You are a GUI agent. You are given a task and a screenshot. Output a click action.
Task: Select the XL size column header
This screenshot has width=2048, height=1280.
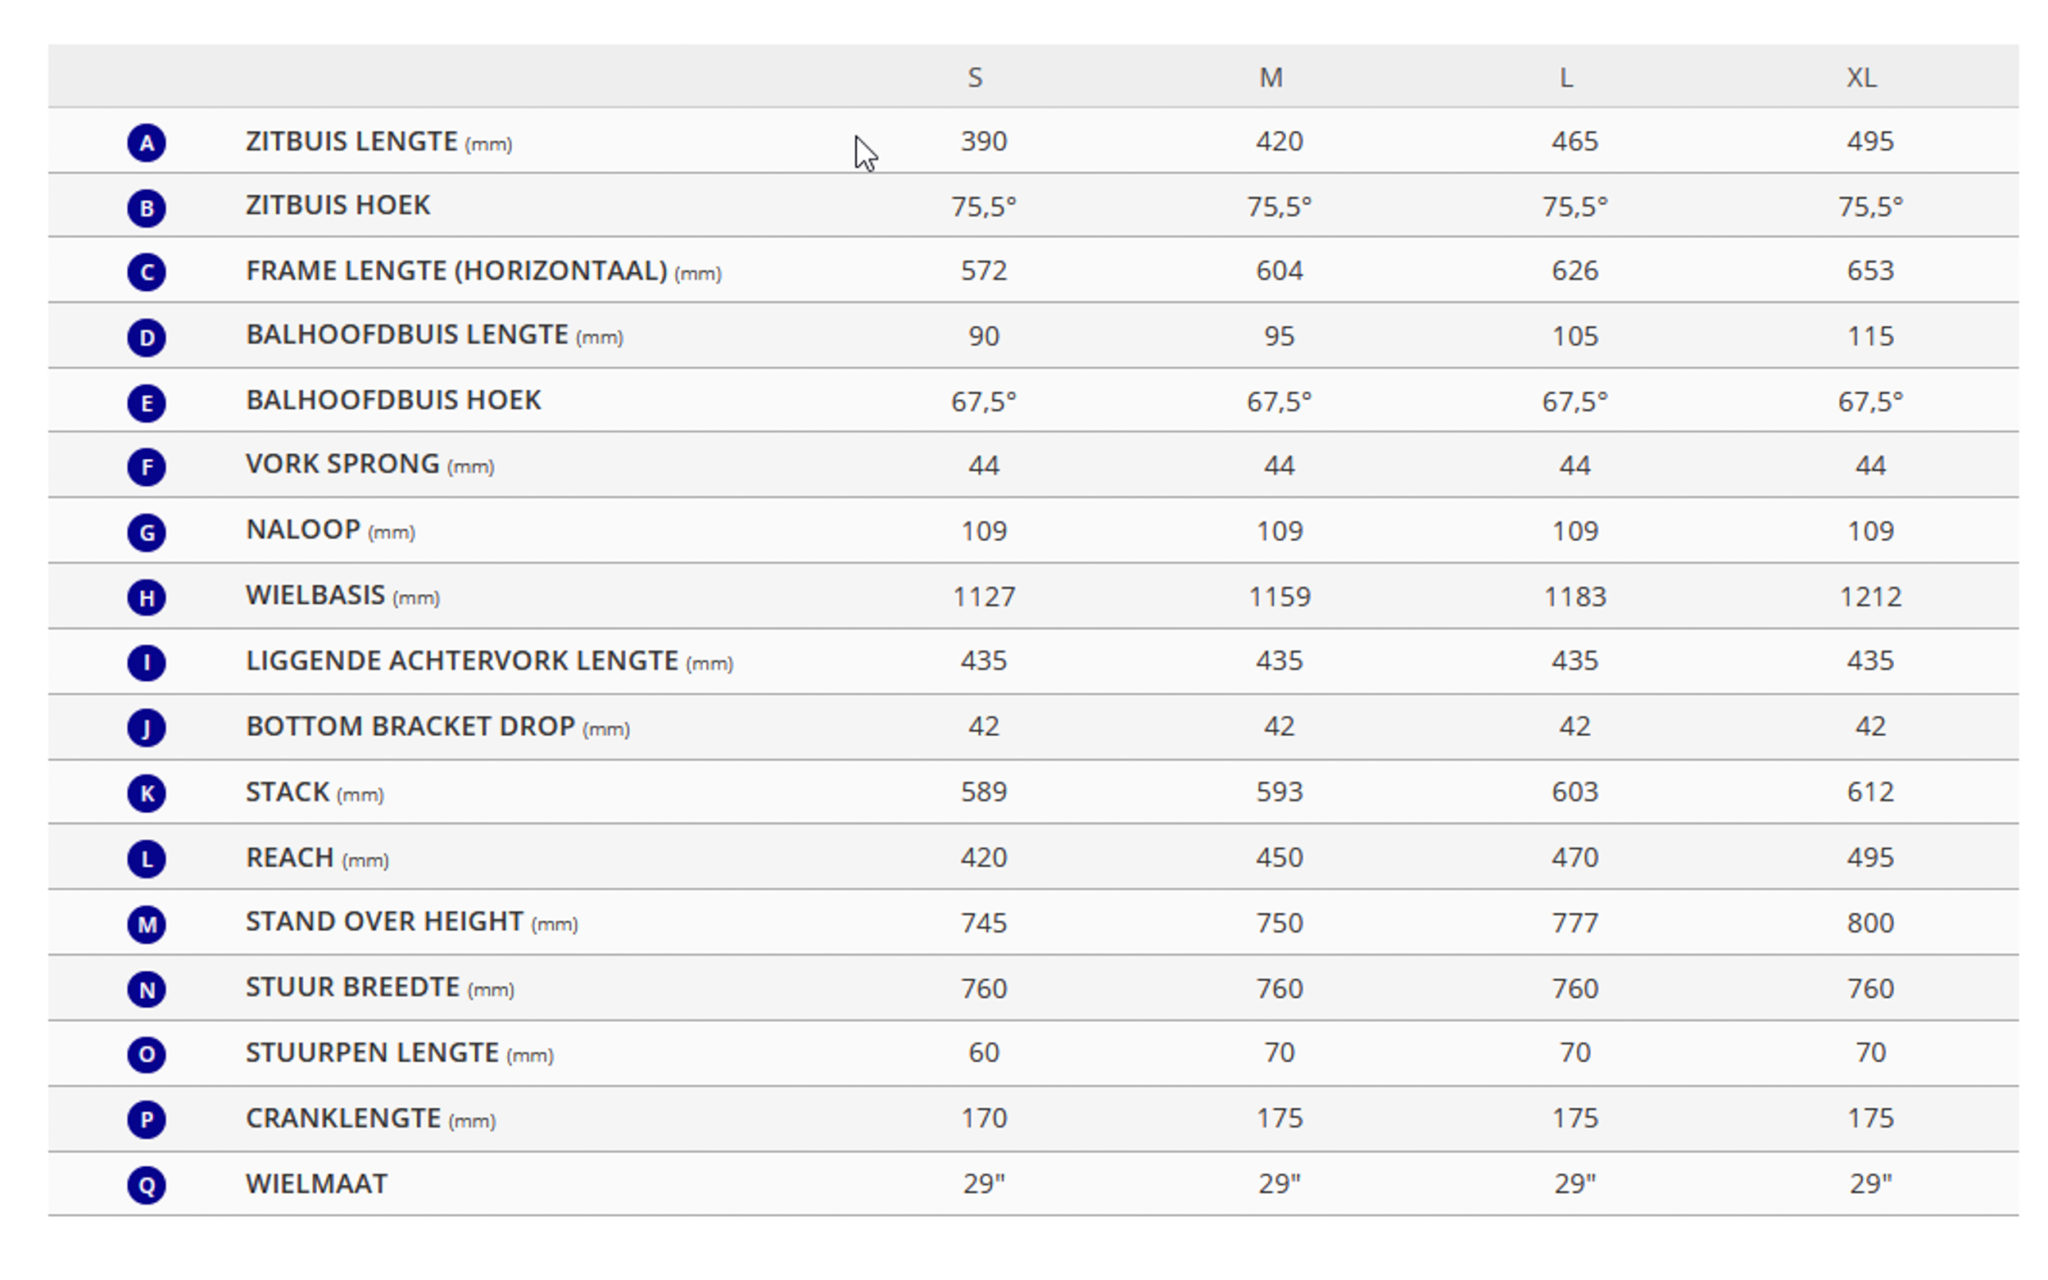(x=1861, y=78)
